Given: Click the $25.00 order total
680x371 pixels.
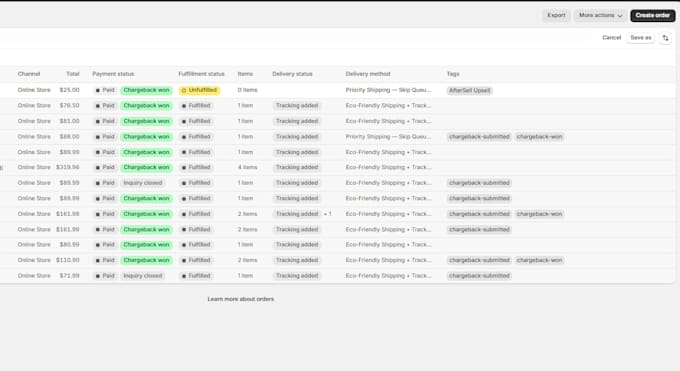Looking at the screenshot, I should [69, 90].
